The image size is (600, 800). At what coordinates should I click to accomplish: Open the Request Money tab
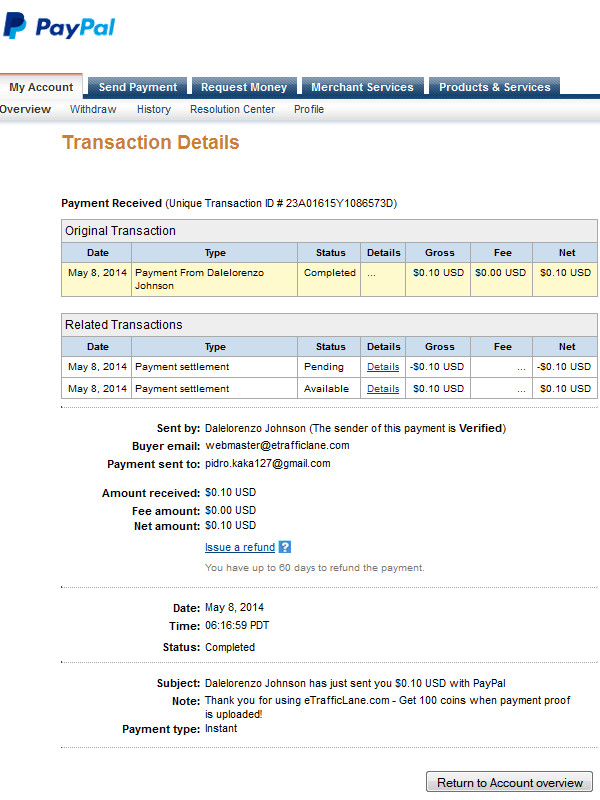tap(244, 87)
